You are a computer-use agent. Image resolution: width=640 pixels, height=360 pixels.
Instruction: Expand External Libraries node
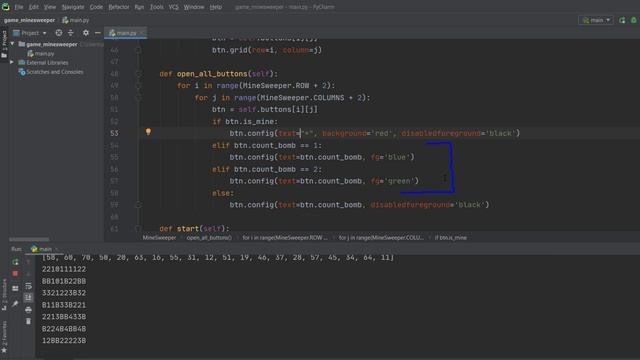point(12,62)
